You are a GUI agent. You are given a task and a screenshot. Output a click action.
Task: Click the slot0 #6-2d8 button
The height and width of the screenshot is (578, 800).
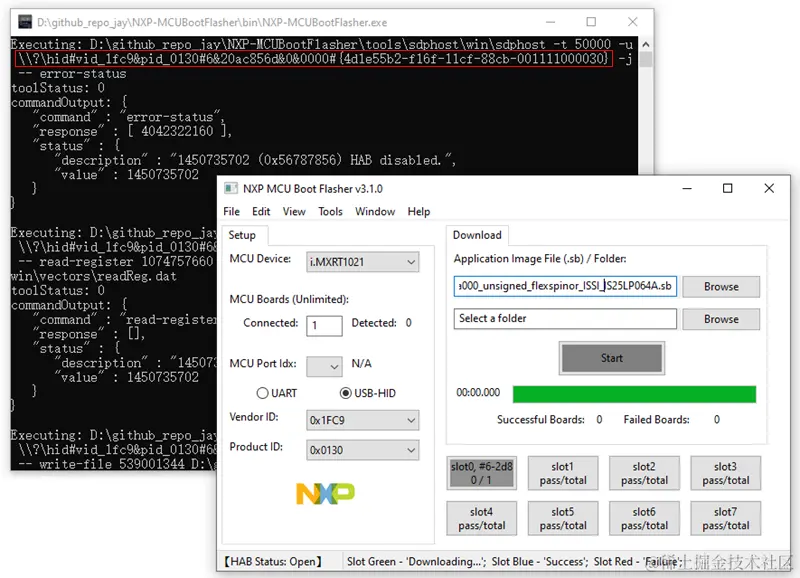pos(482,473)
